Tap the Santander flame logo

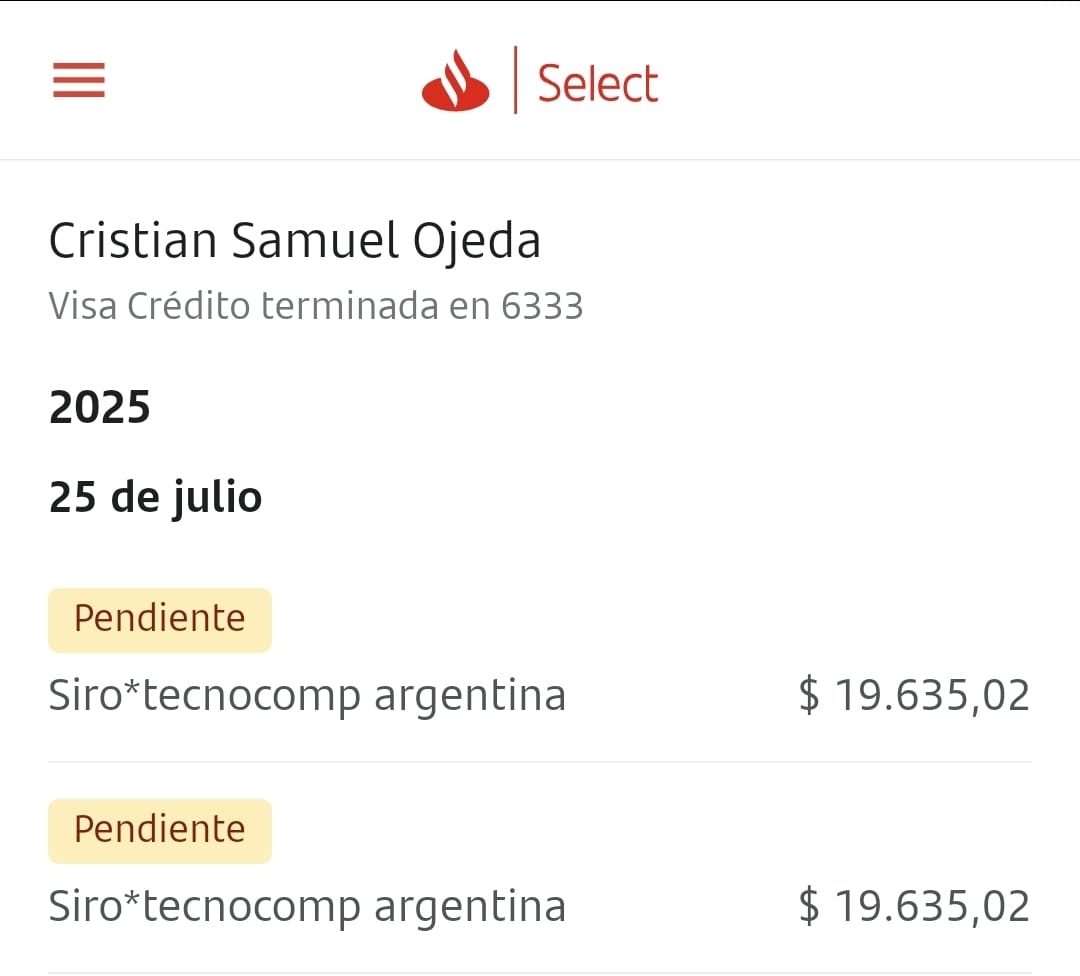click(x=455, y=82)
